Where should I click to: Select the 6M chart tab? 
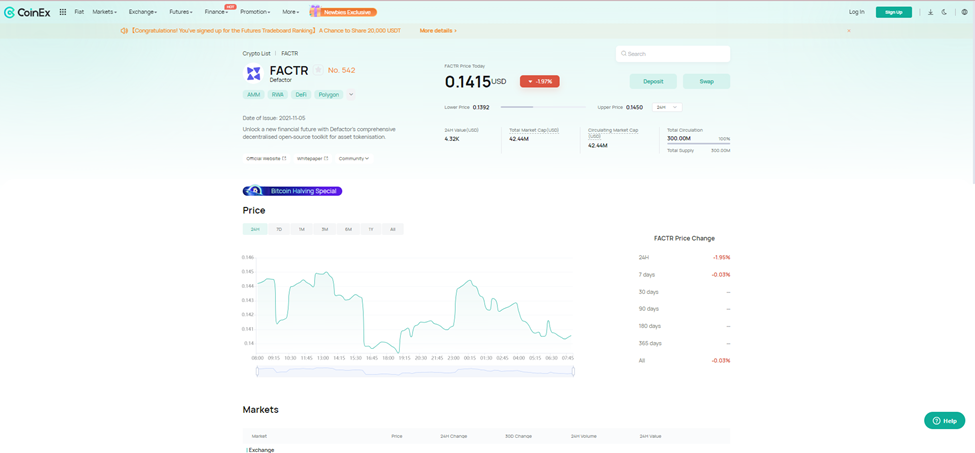pos(348,229)
